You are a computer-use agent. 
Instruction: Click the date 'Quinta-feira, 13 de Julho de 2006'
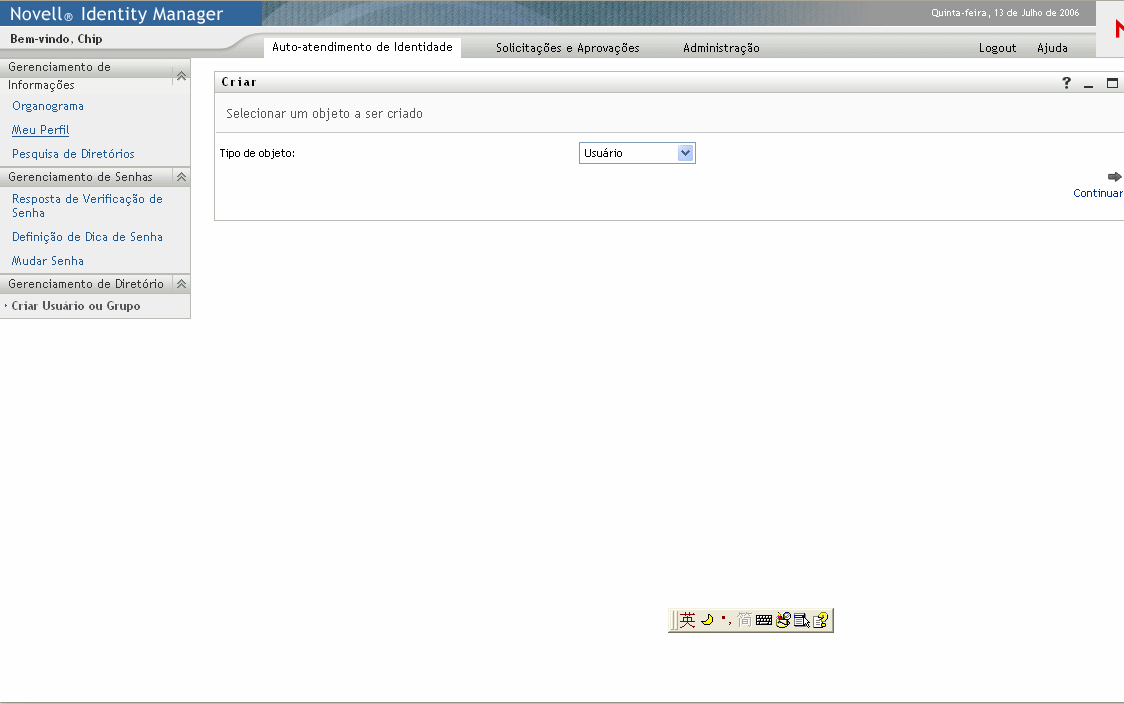coord(1005,13)
